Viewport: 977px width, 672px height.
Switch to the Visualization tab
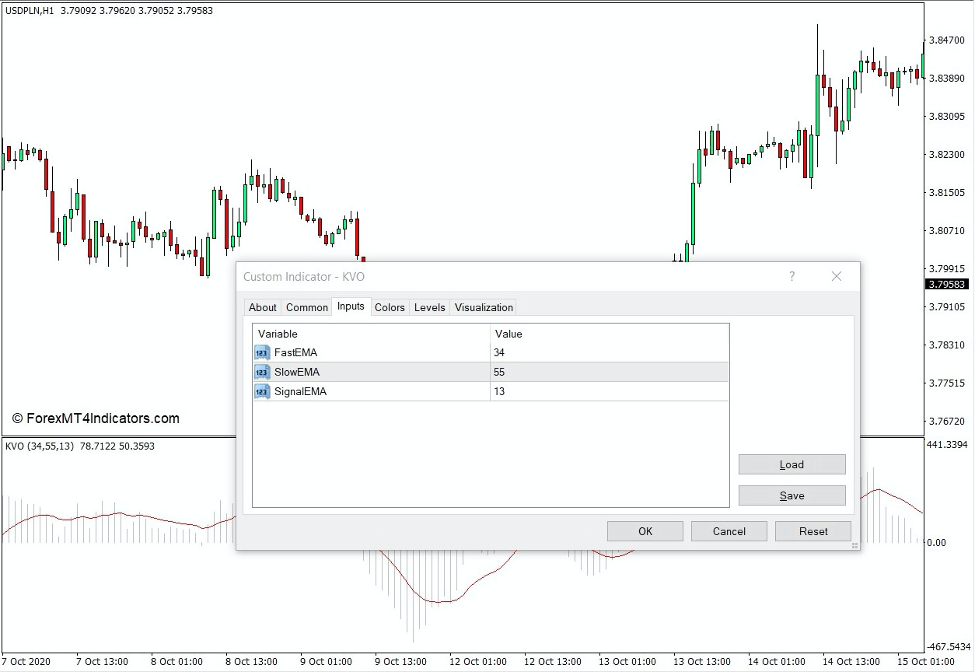click(x=484, y=307)
